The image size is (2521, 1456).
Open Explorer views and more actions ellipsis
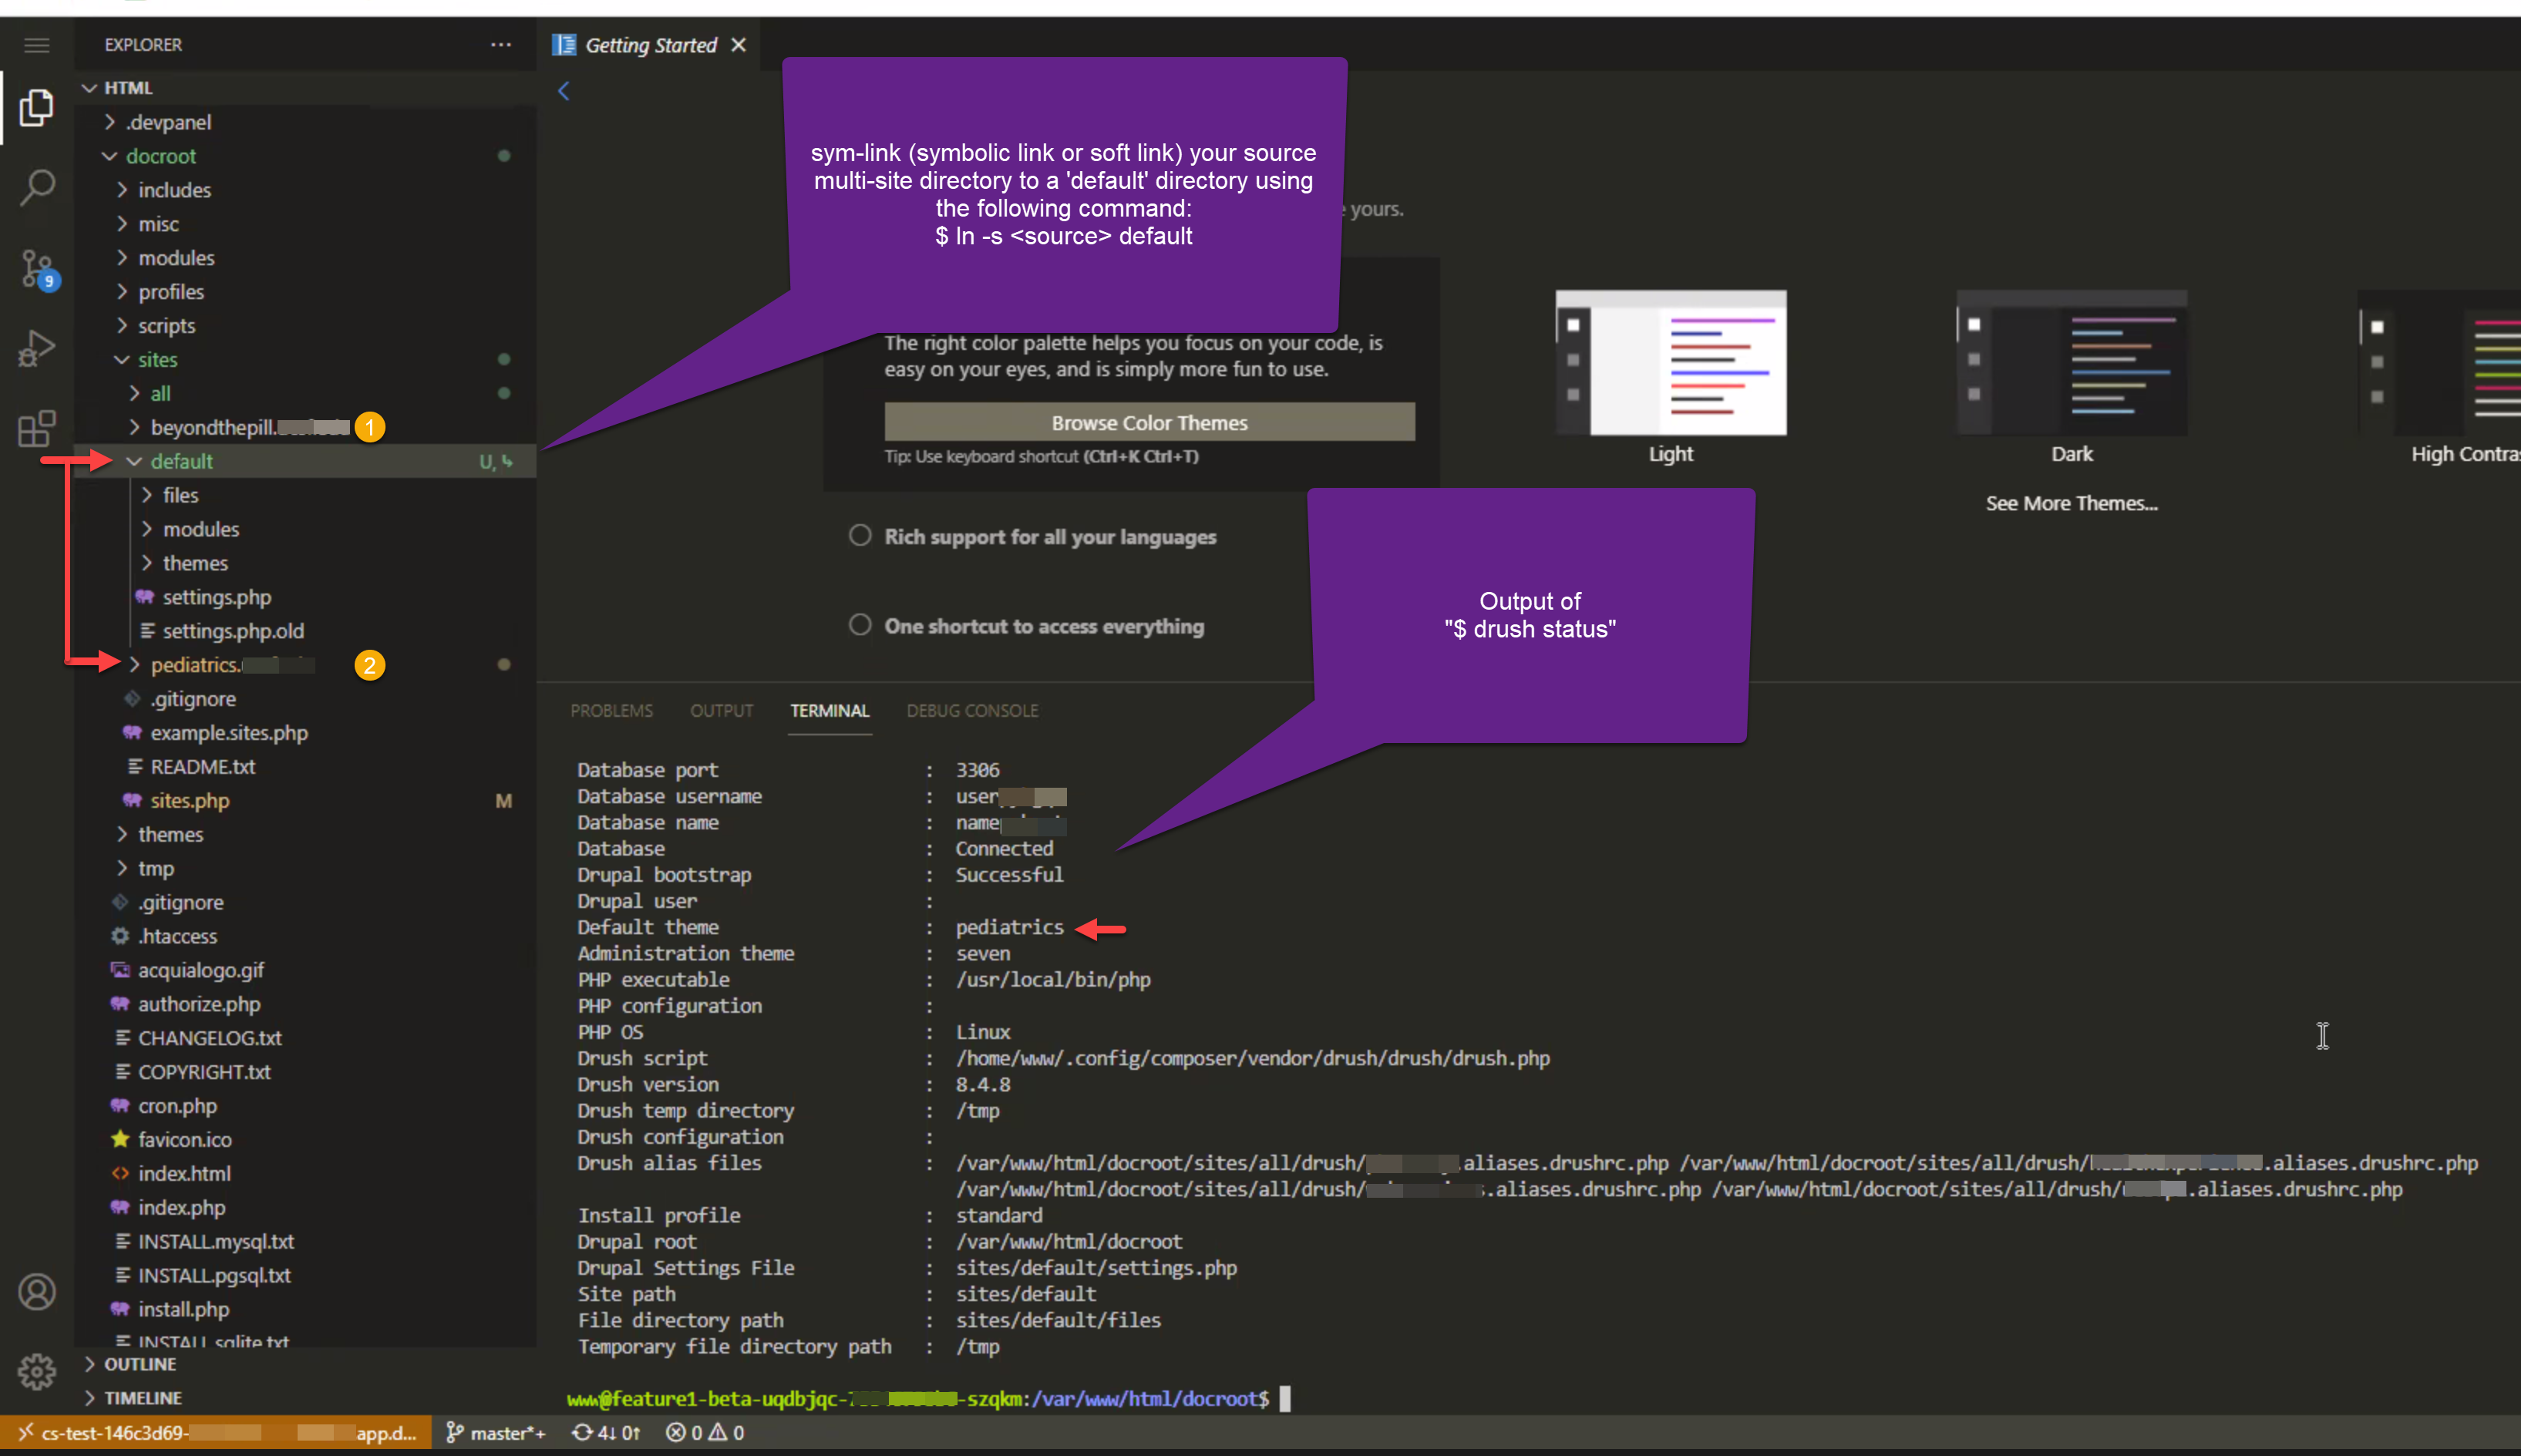pos(501,45)
